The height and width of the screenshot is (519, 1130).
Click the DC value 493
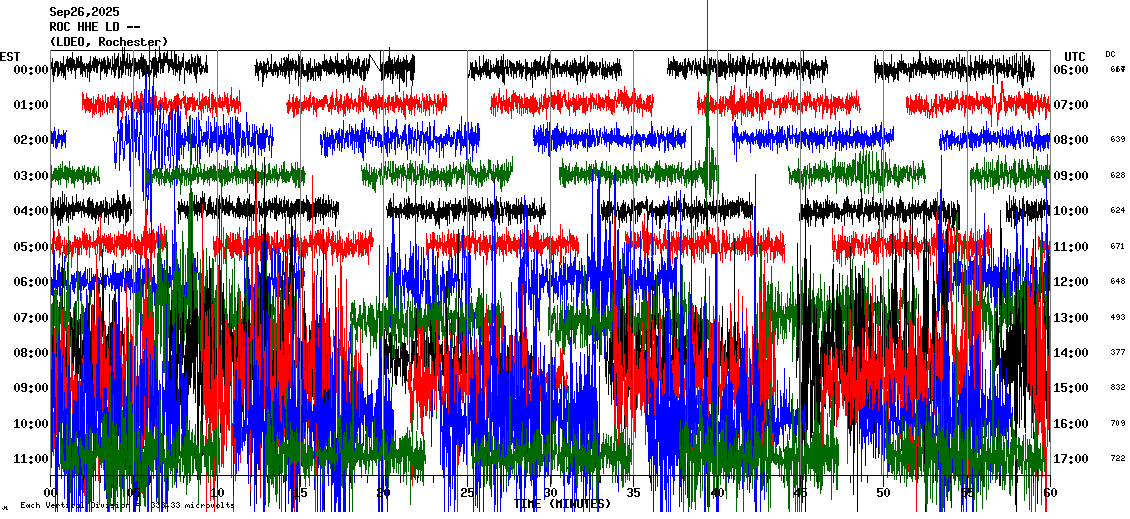click(x=1117, y=318)
